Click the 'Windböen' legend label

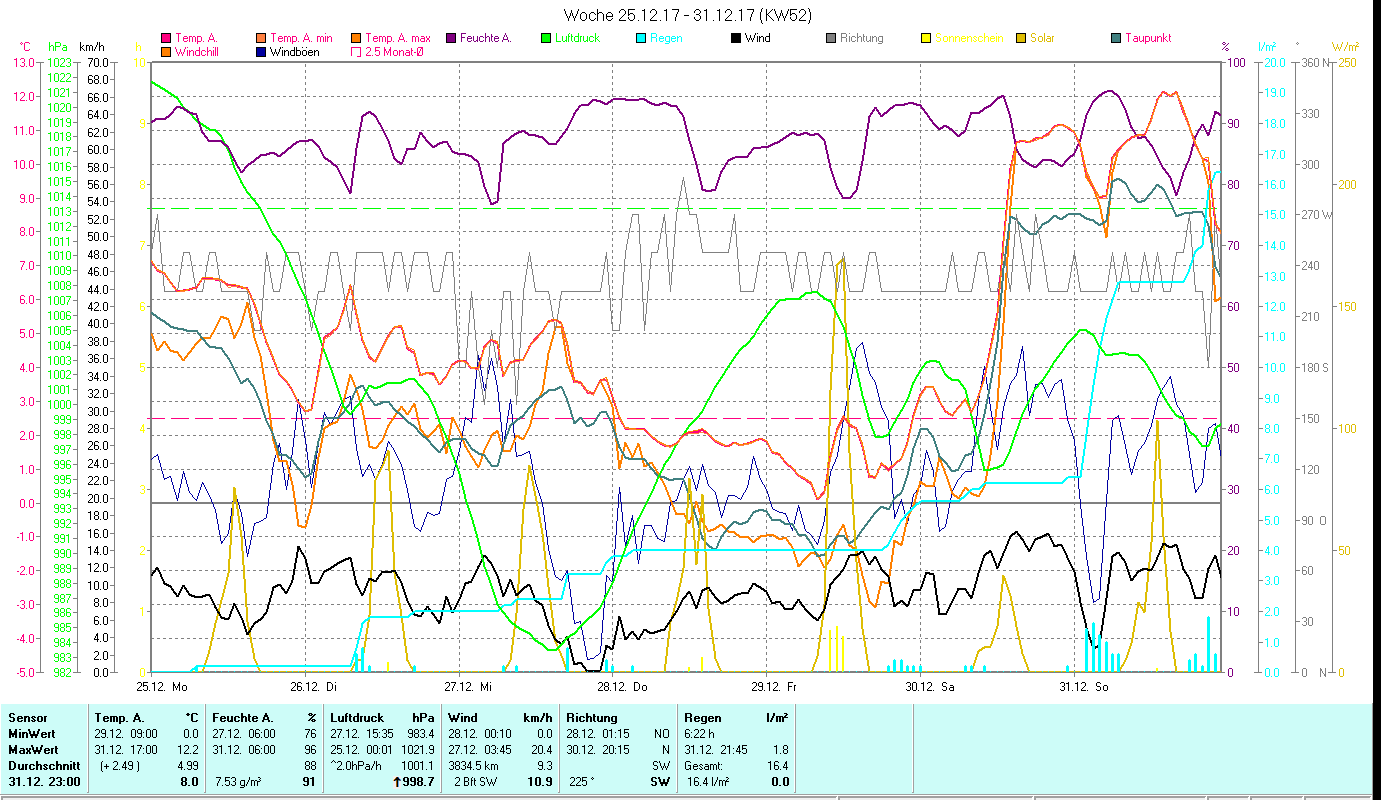tap(295, 51)
